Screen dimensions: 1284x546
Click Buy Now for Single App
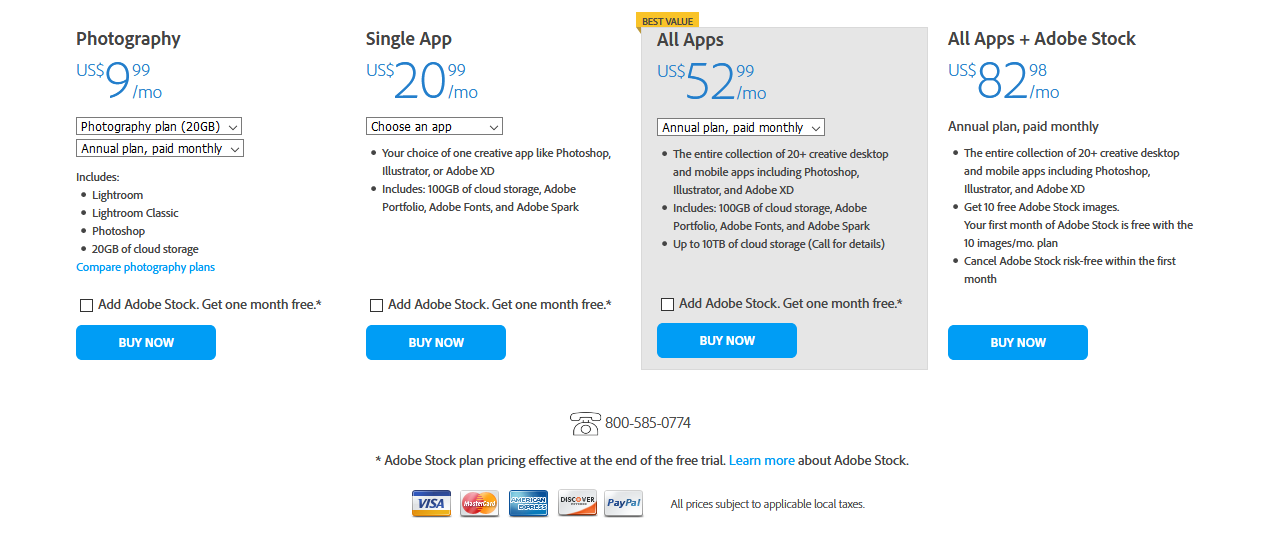tap(436, 343)
